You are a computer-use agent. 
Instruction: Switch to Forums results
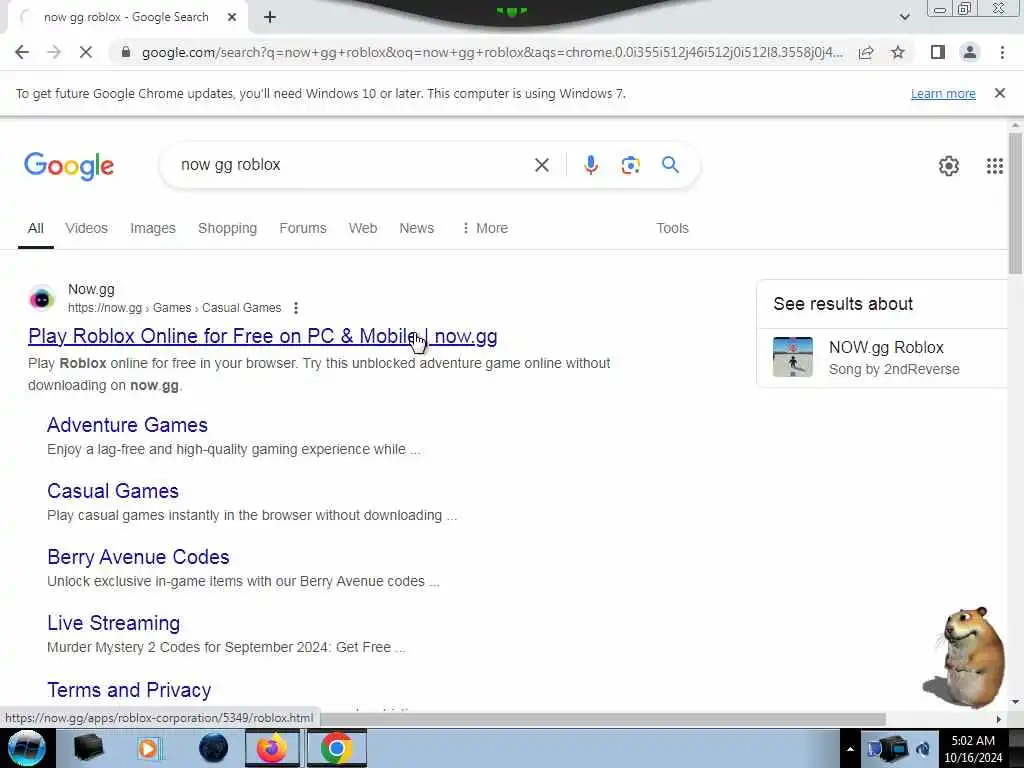click(303, 228)
